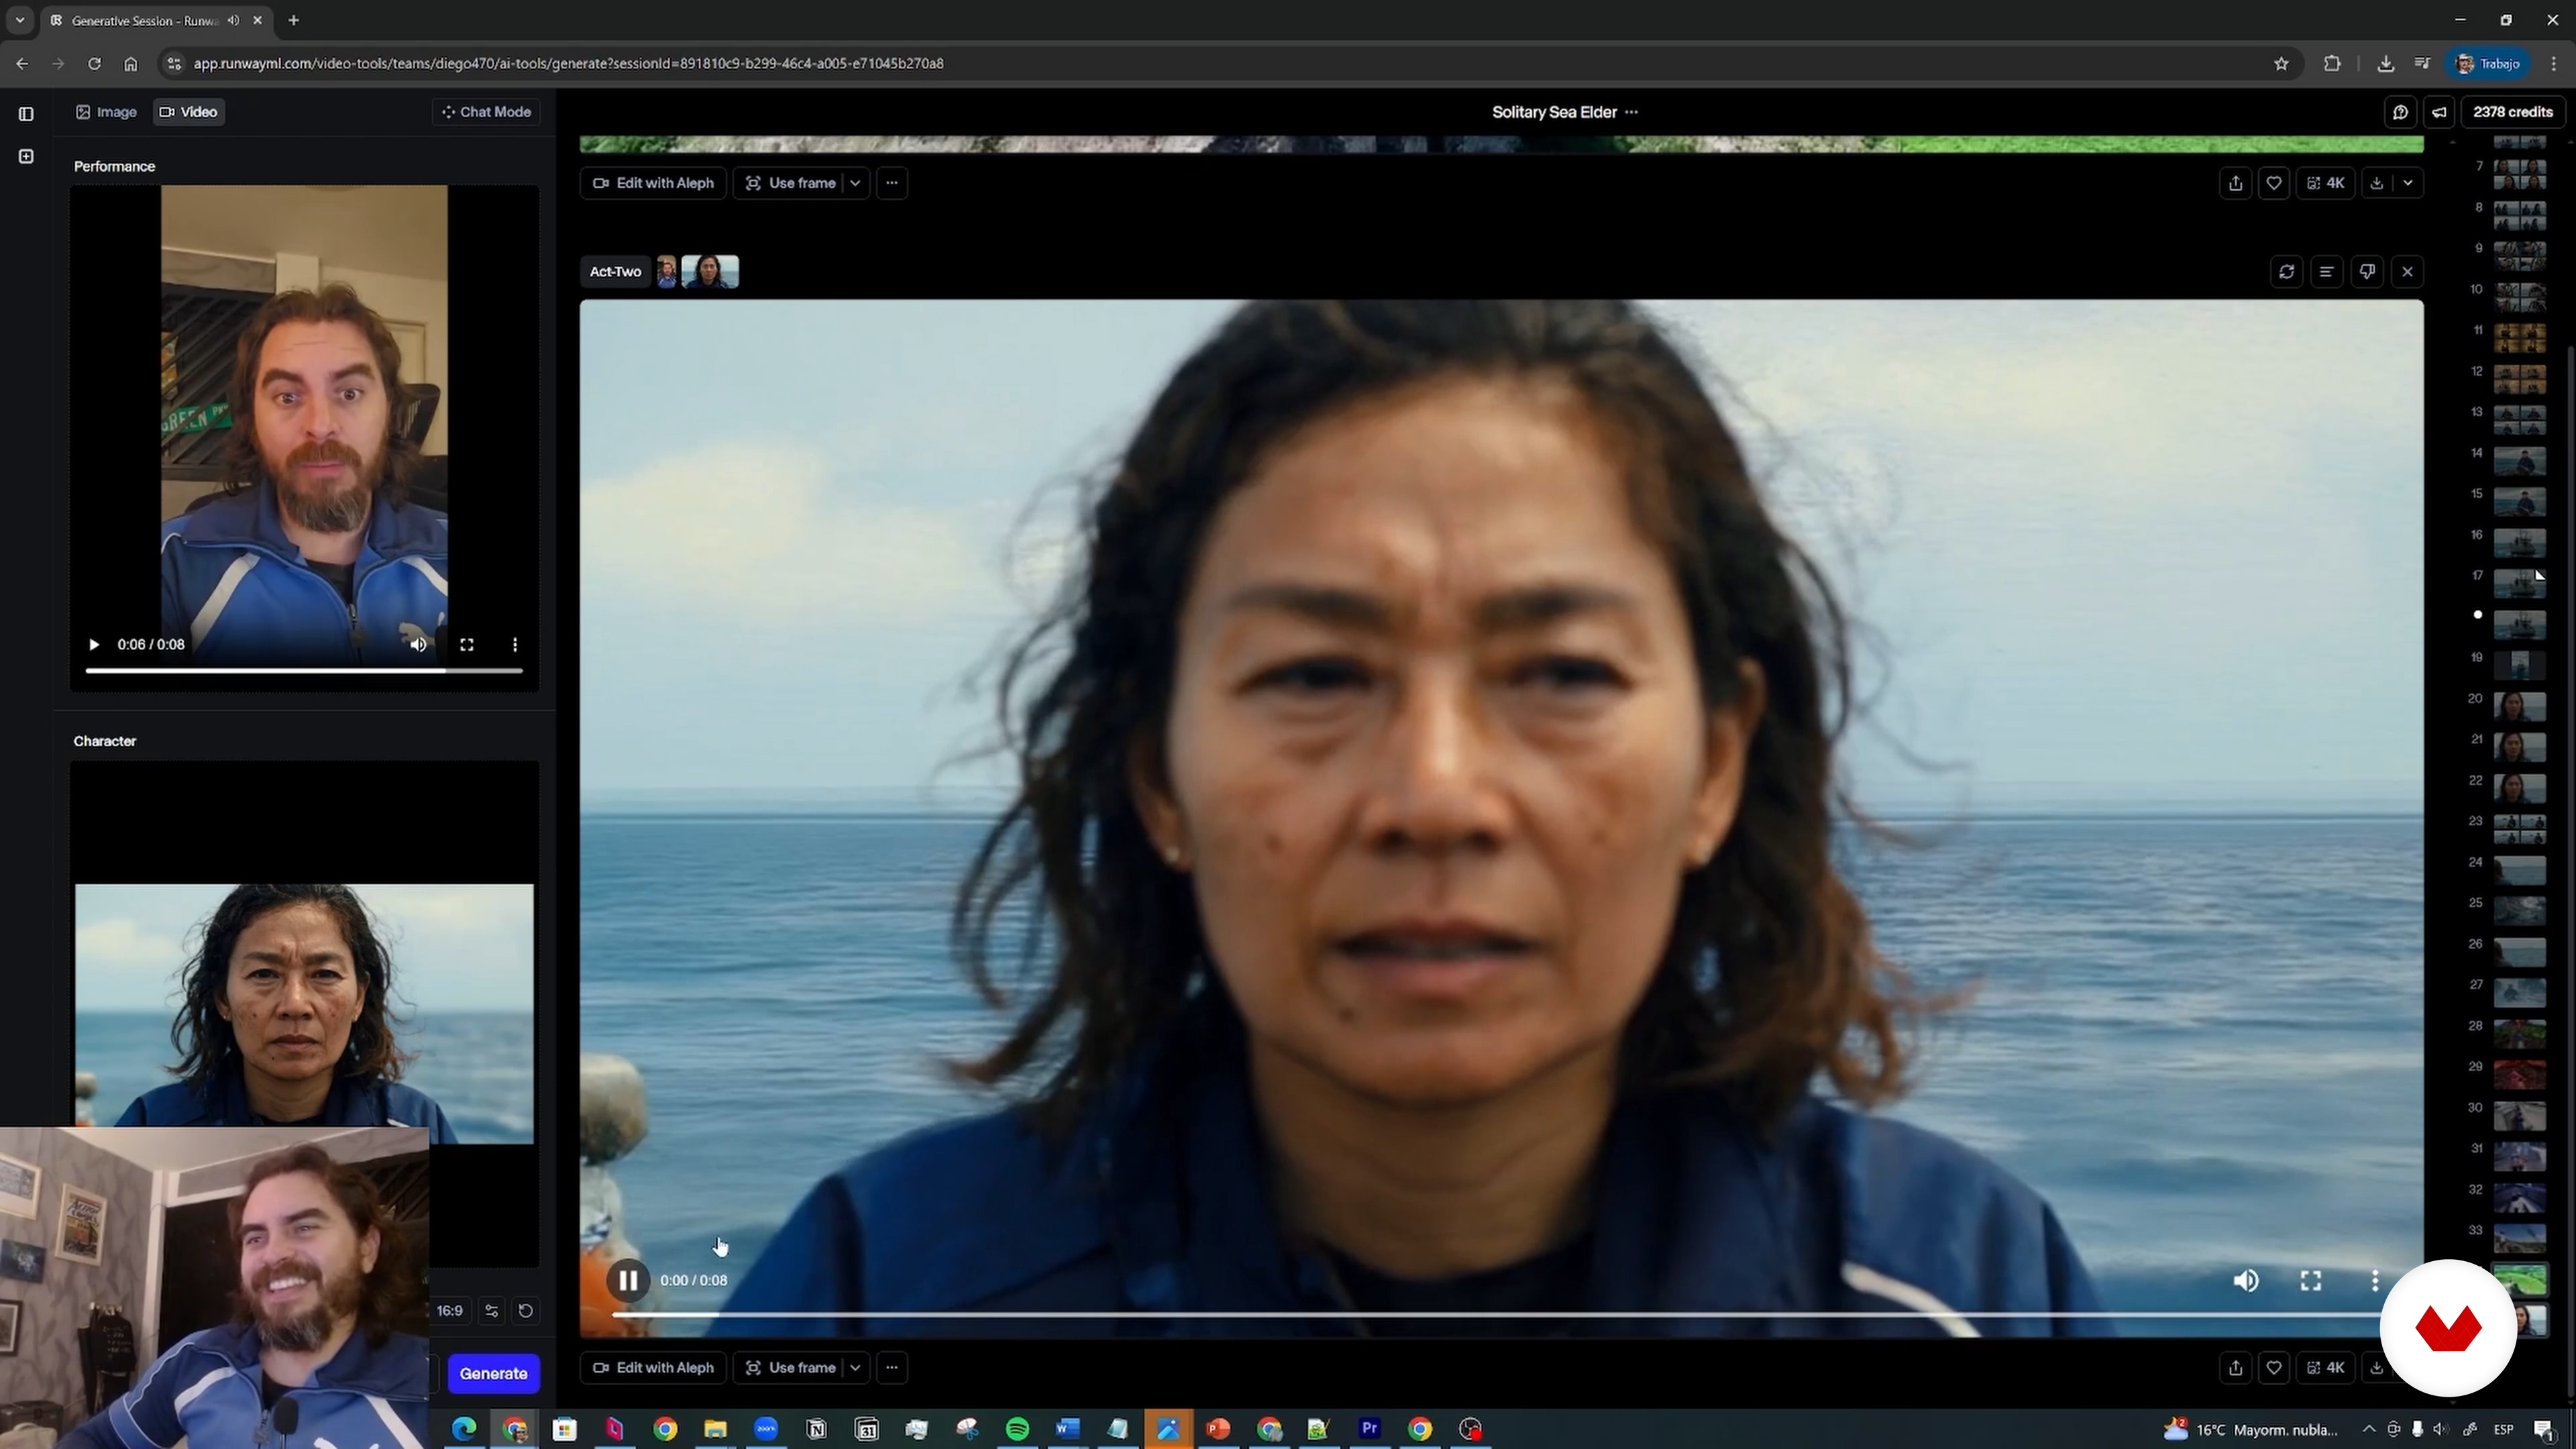Download the Act-Two video from the bottom bar
2576x1449 pixels.
click(x=2377, y=1368)
